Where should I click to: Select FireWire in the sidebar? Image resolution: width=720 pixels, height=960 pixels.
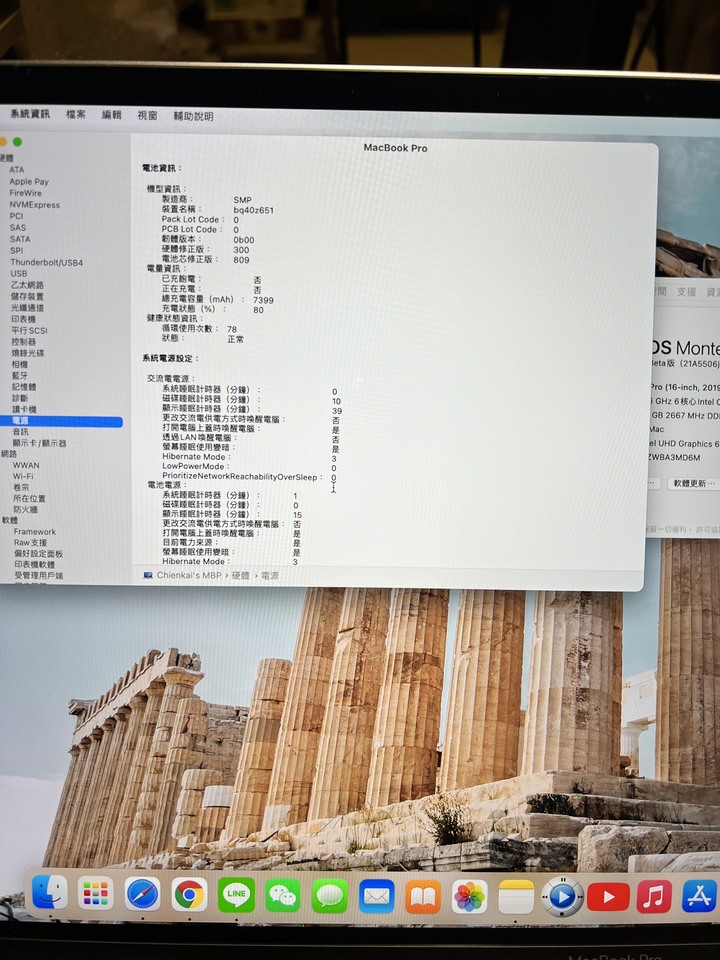click(x=26, y=193)
